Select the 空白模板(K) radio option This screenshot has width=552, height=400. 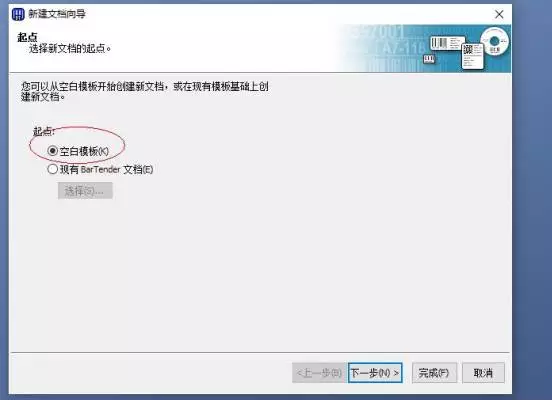click(x=78, y=151)
